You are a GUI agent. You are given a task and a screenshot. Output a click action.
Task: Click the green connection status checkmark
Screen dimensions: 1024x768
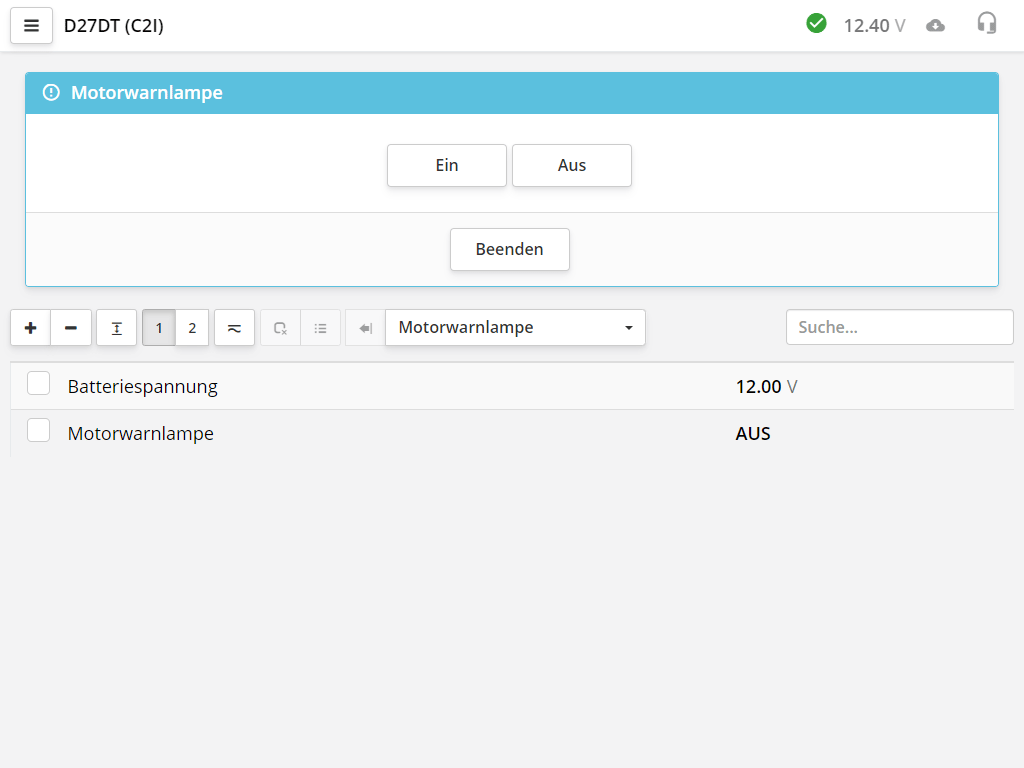point(816,23)
